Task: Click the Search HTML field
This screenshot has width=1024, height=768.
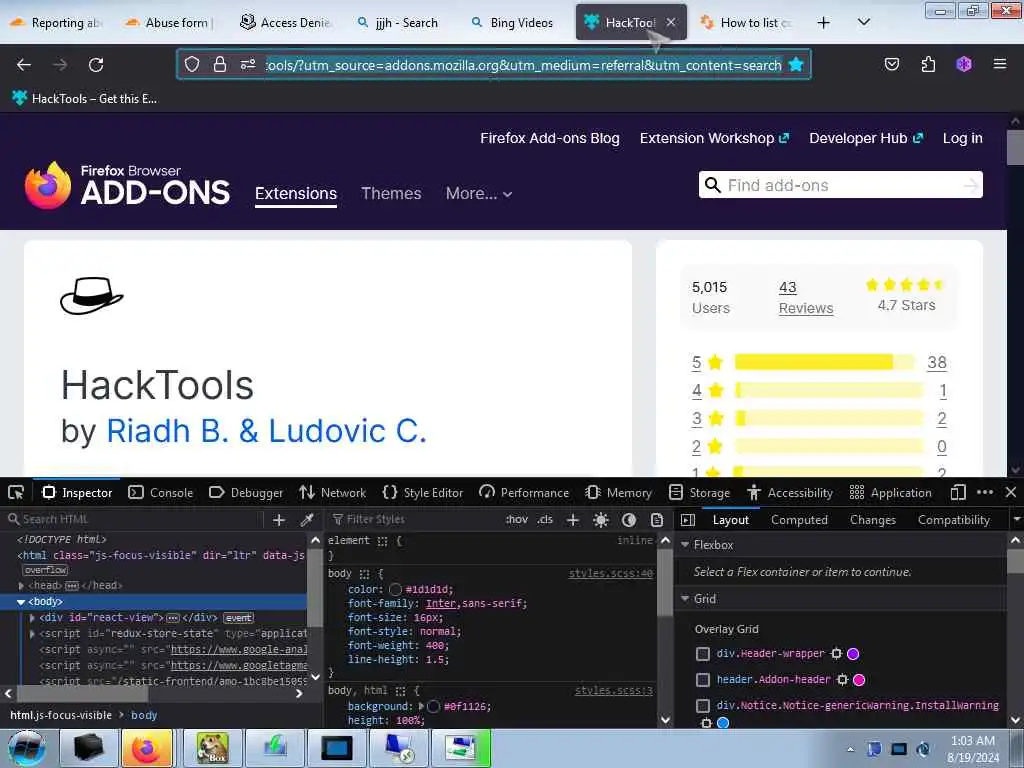Action: (134, 520)
